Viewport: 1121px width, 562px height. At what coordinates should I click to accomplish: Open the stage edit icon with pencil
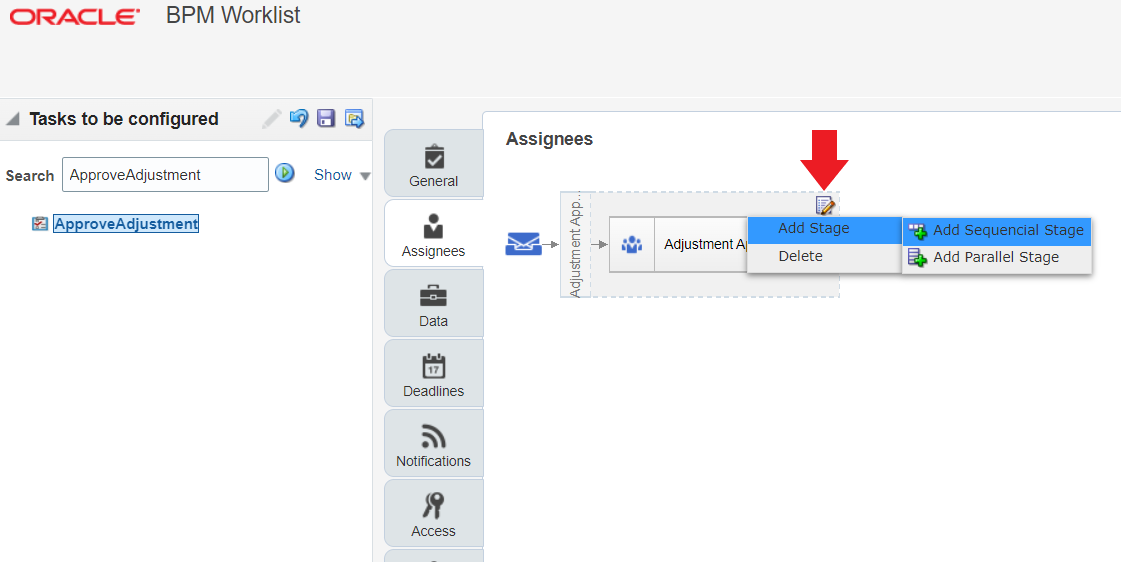[825, 206]
